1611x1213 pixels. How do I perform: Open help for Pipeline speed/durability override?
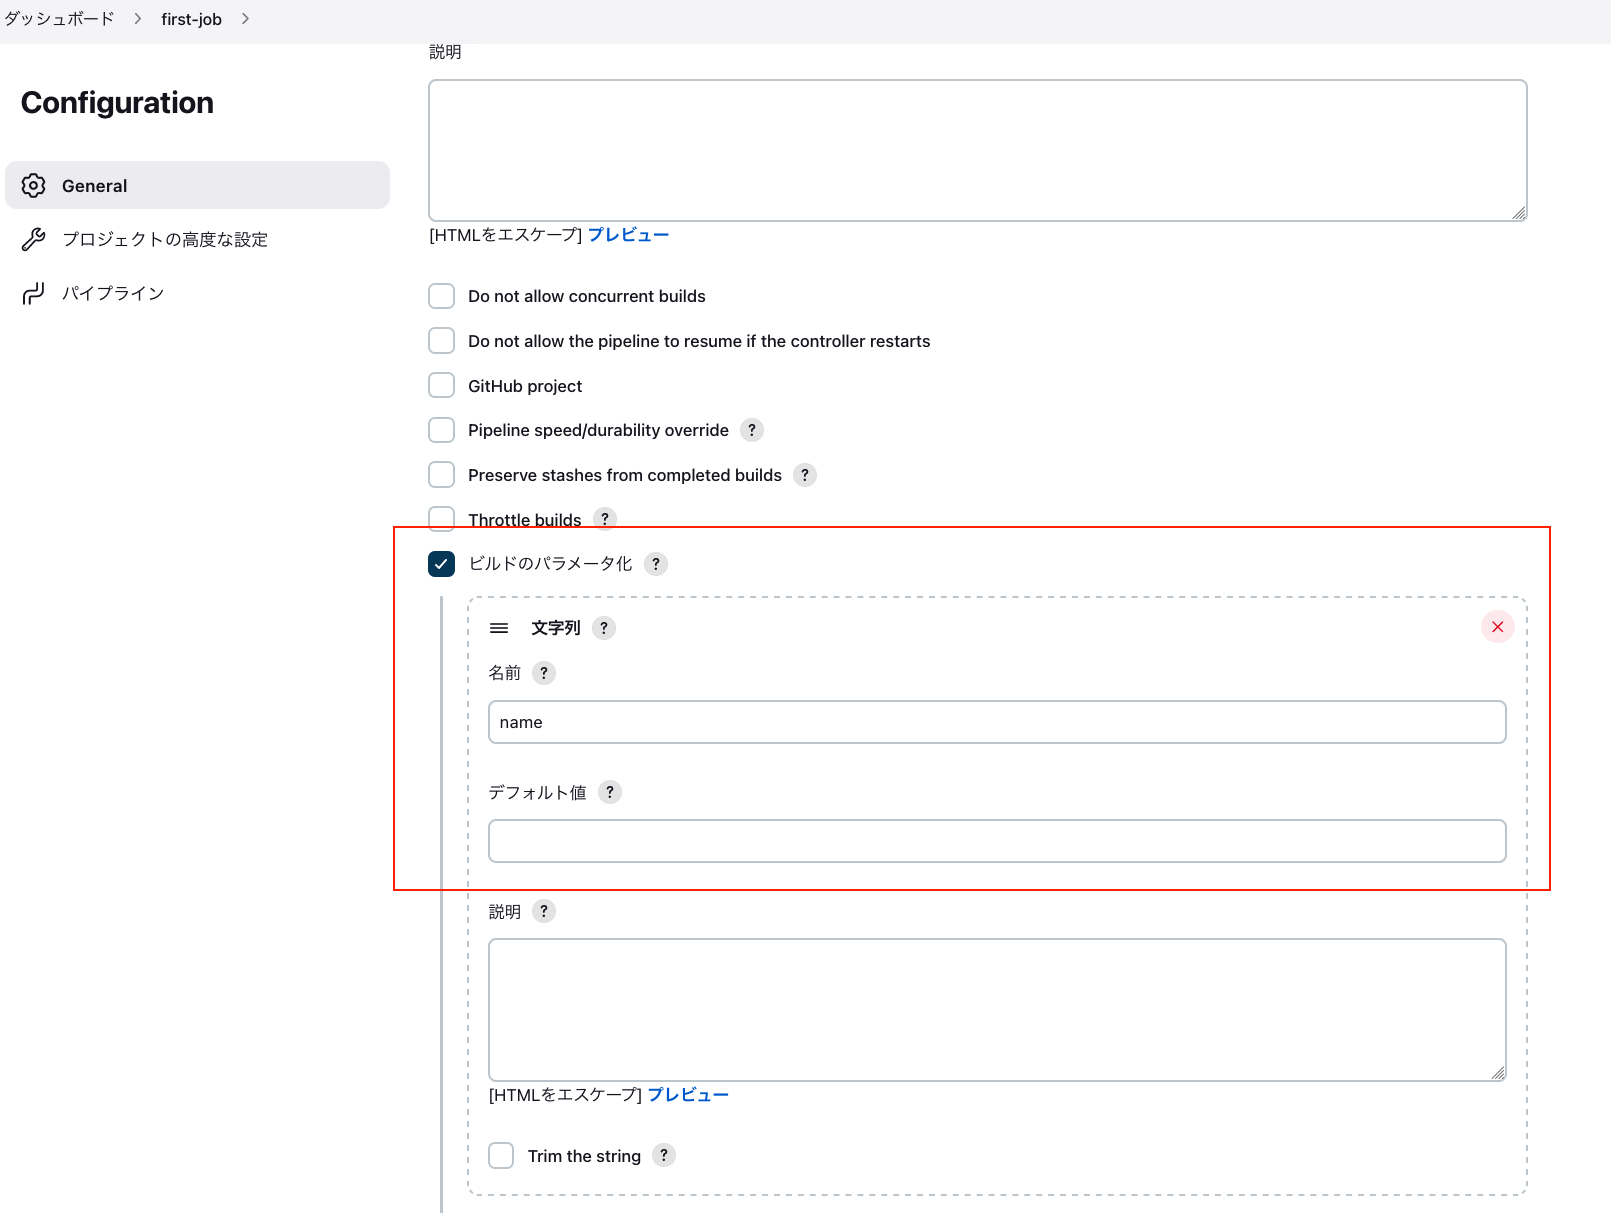pos(752,430)
